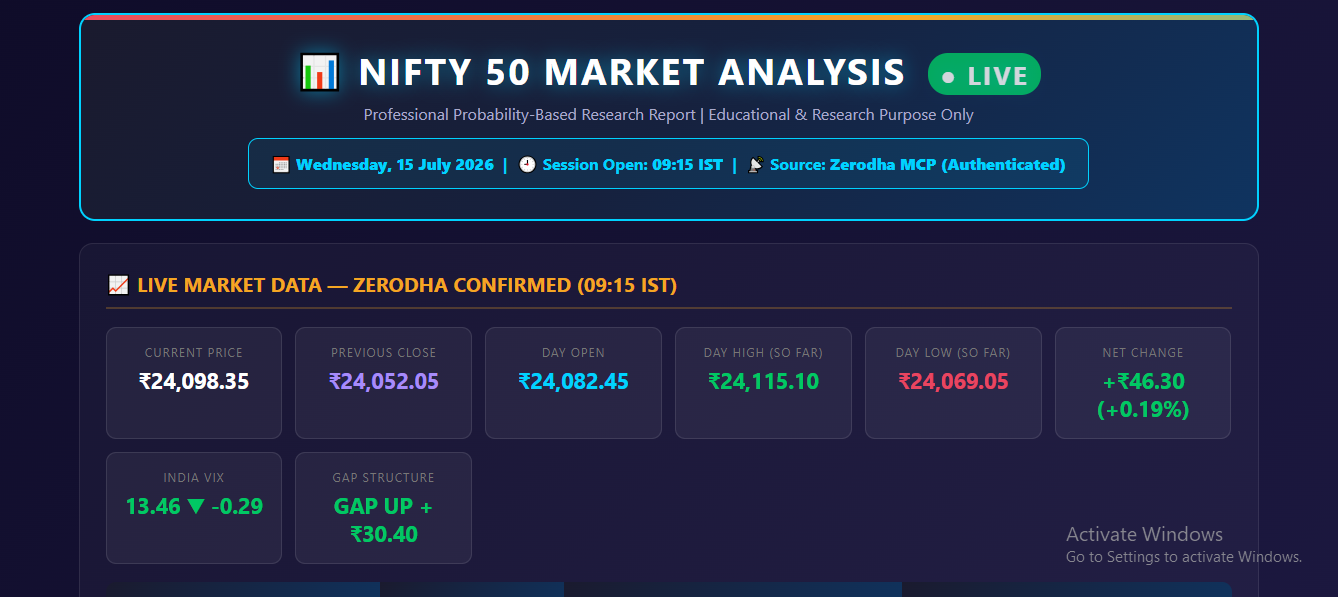
Task: Click the India VIX value 13.46 ▼ -0.29
Action: [x=194, y=507]
